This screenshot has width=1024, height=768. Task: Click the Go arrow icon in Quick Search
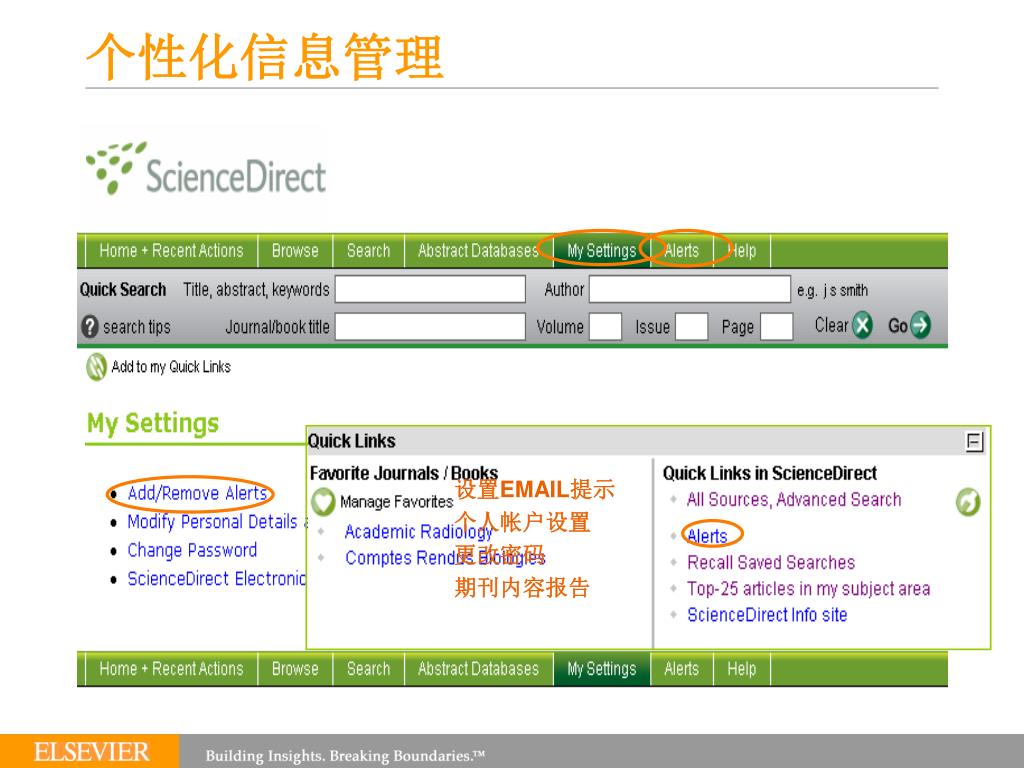click(x=921, y=325)
